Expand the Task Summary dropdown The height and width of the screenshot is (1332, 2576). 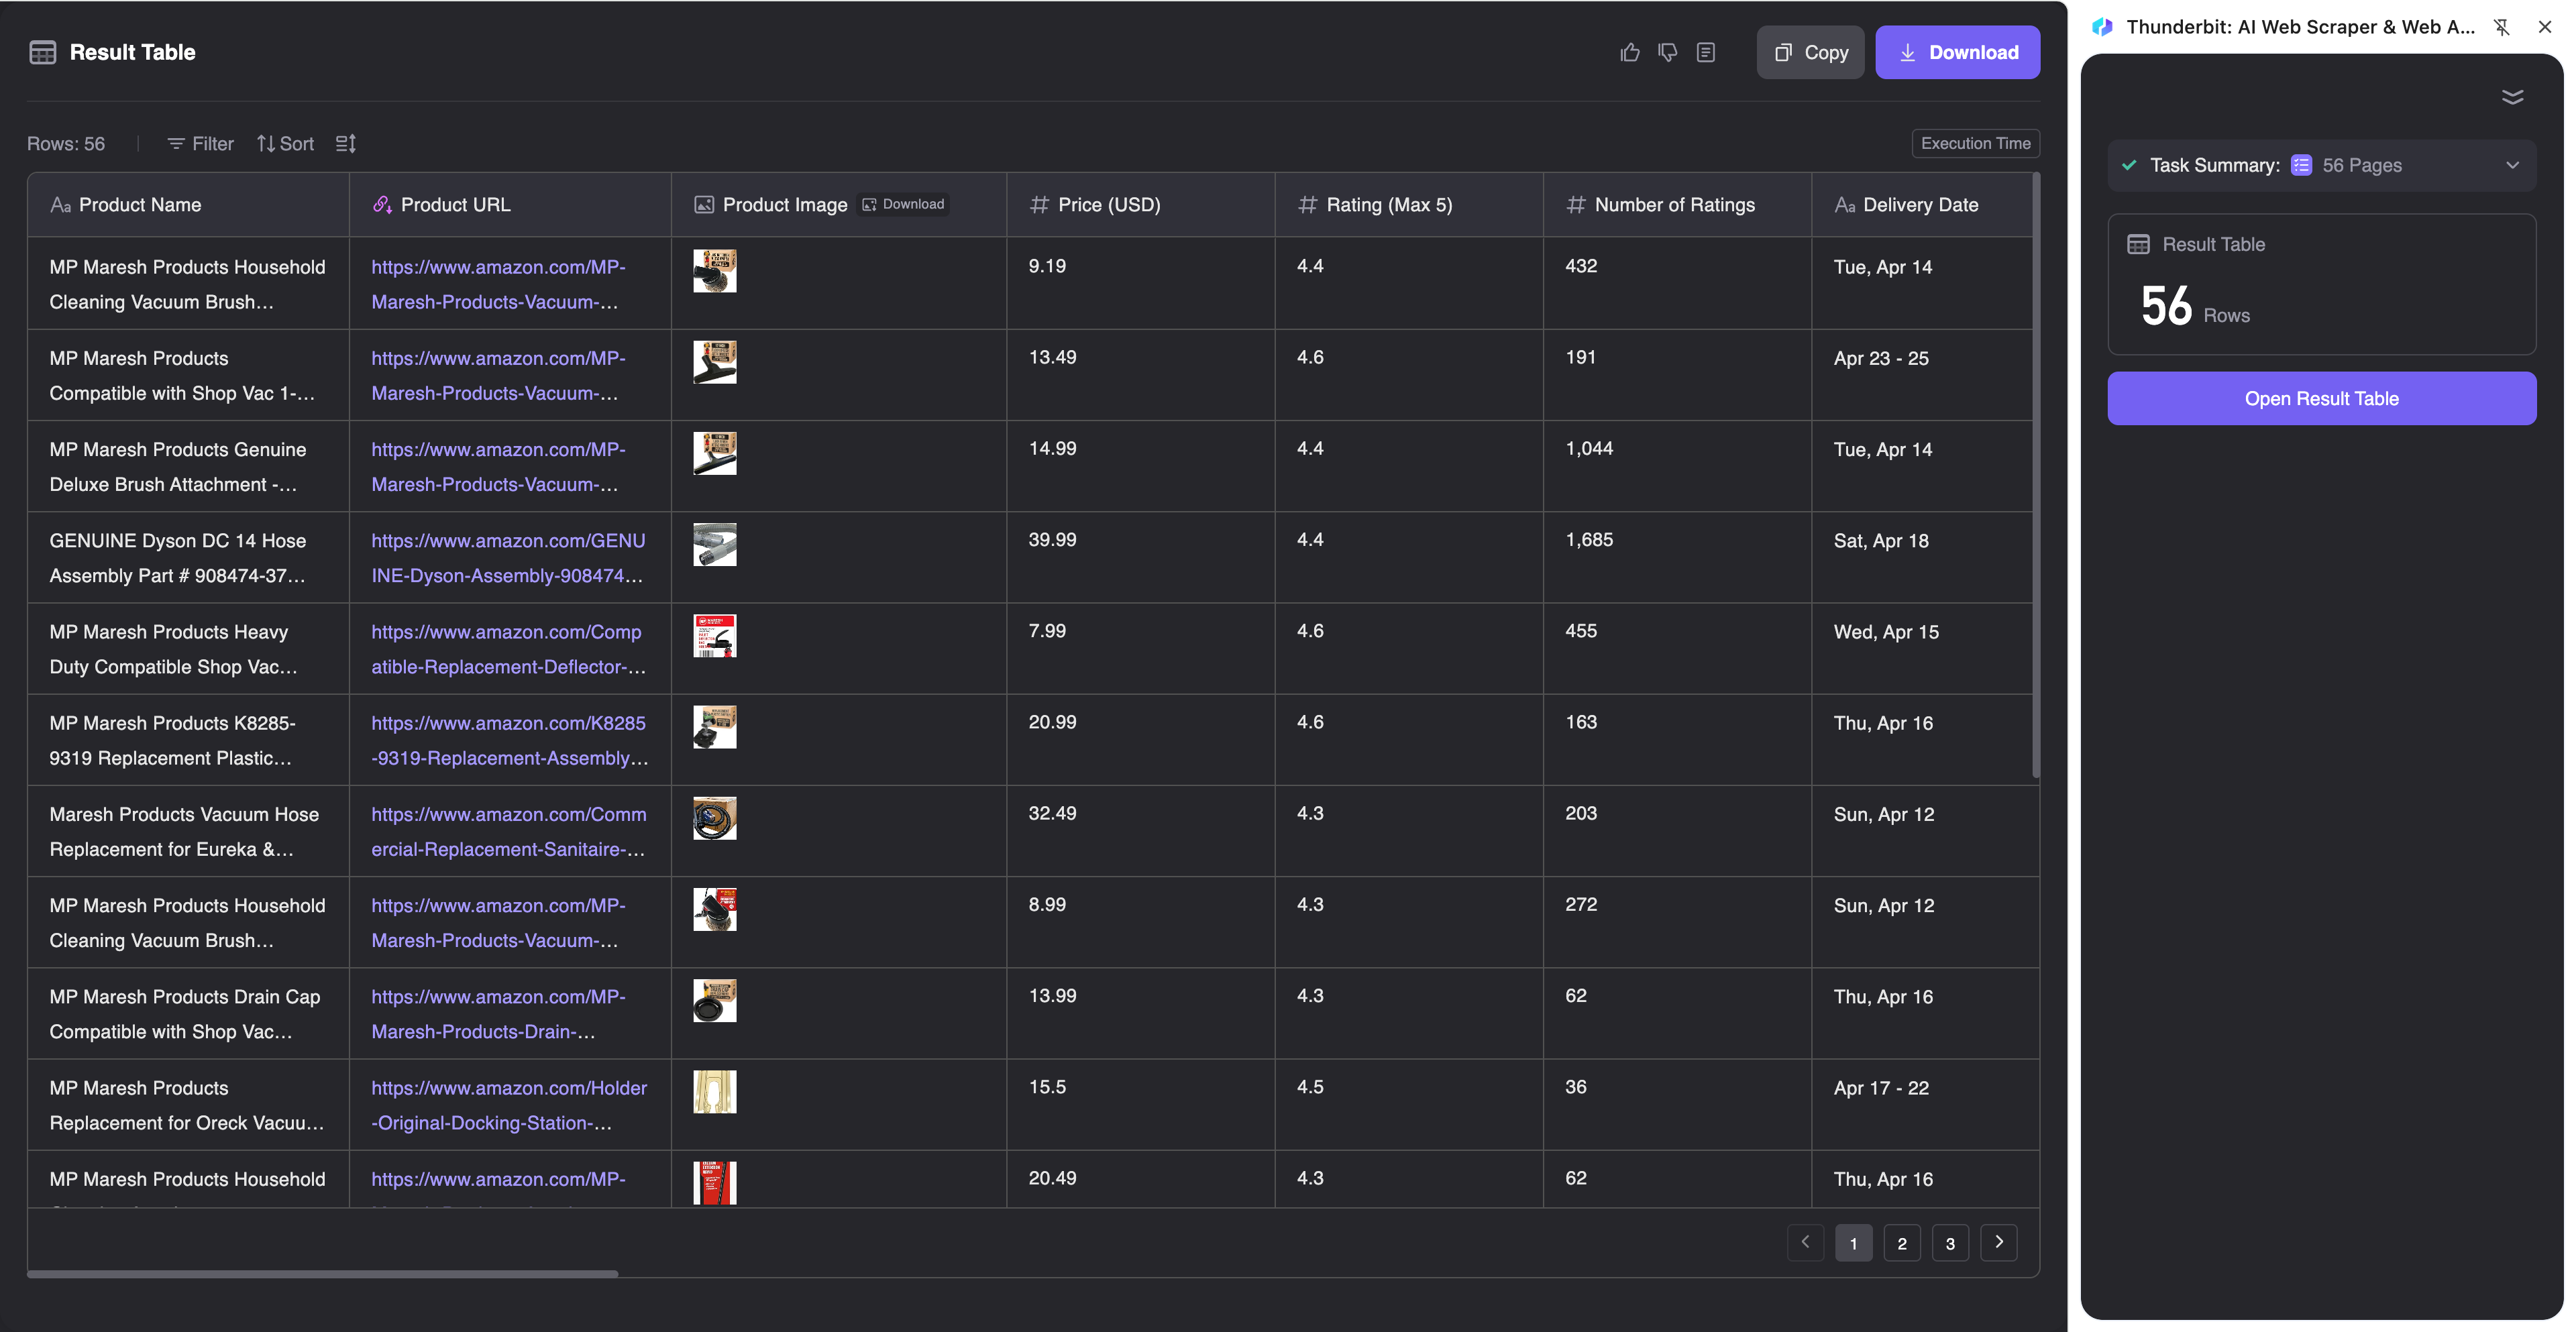point(2512,165)
